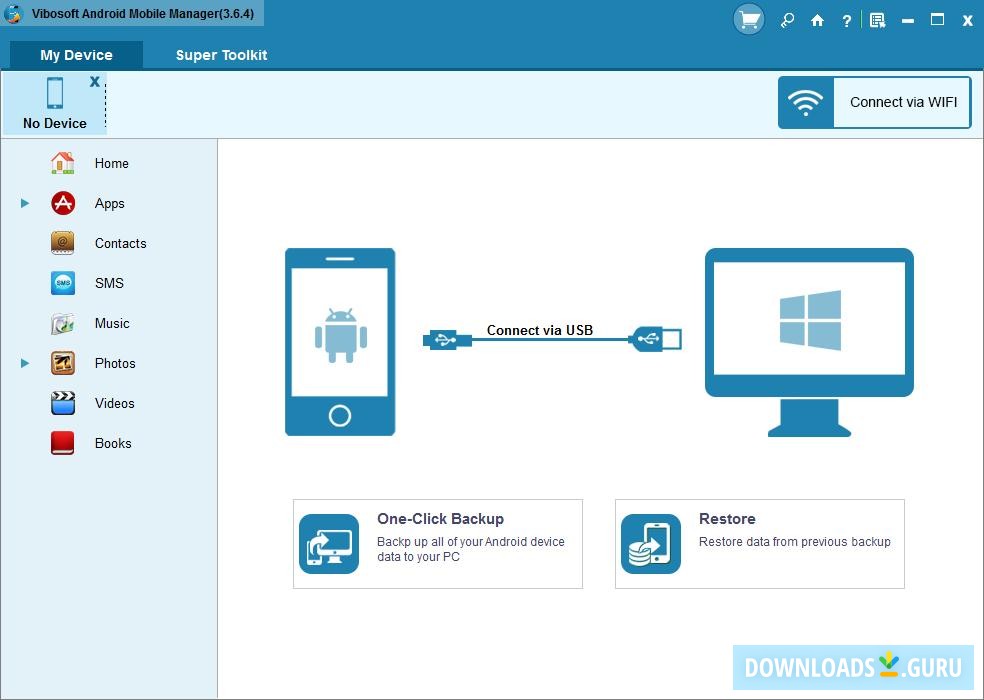This screenshot has height=700, width=984.
Task: Open the Home icon in the titlebar
Action: click(x=817, y=19)
